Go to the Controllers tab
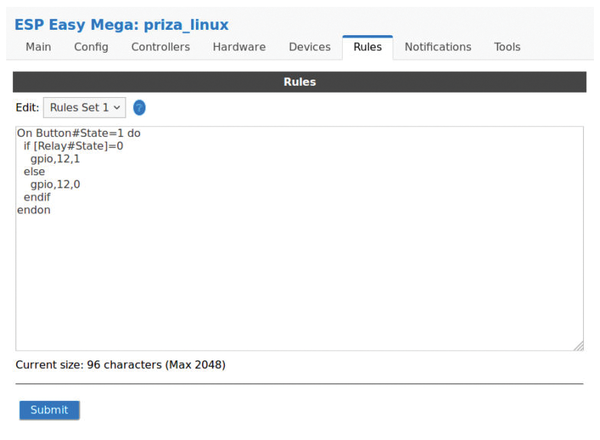The height and width of the screenshot is (440, 600). pos(160,47)
